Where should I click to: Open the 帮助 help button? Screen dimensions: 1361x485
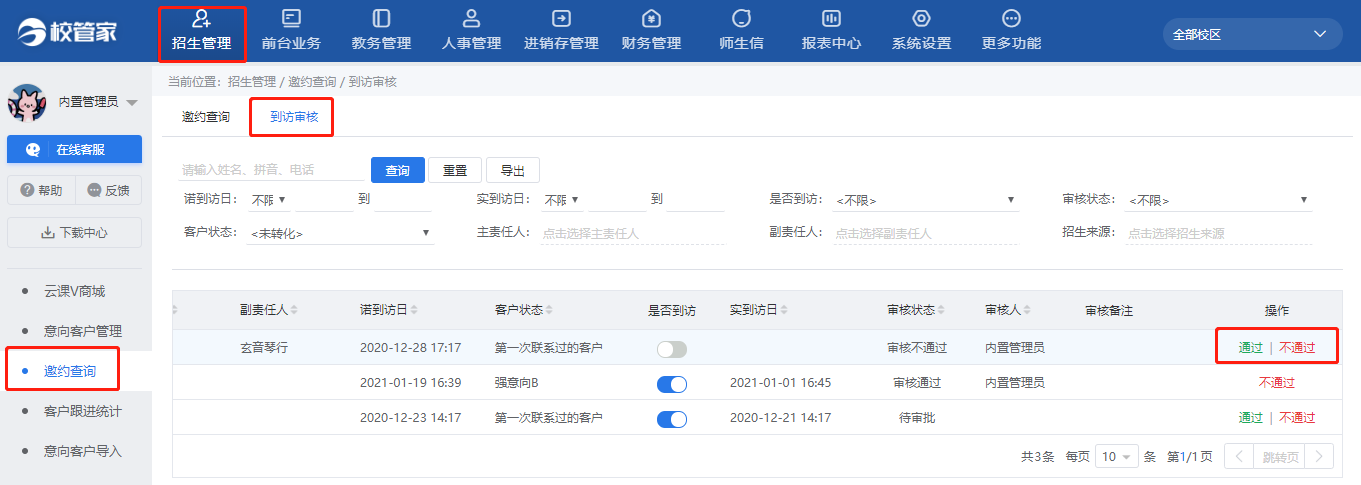click(39, 190)
